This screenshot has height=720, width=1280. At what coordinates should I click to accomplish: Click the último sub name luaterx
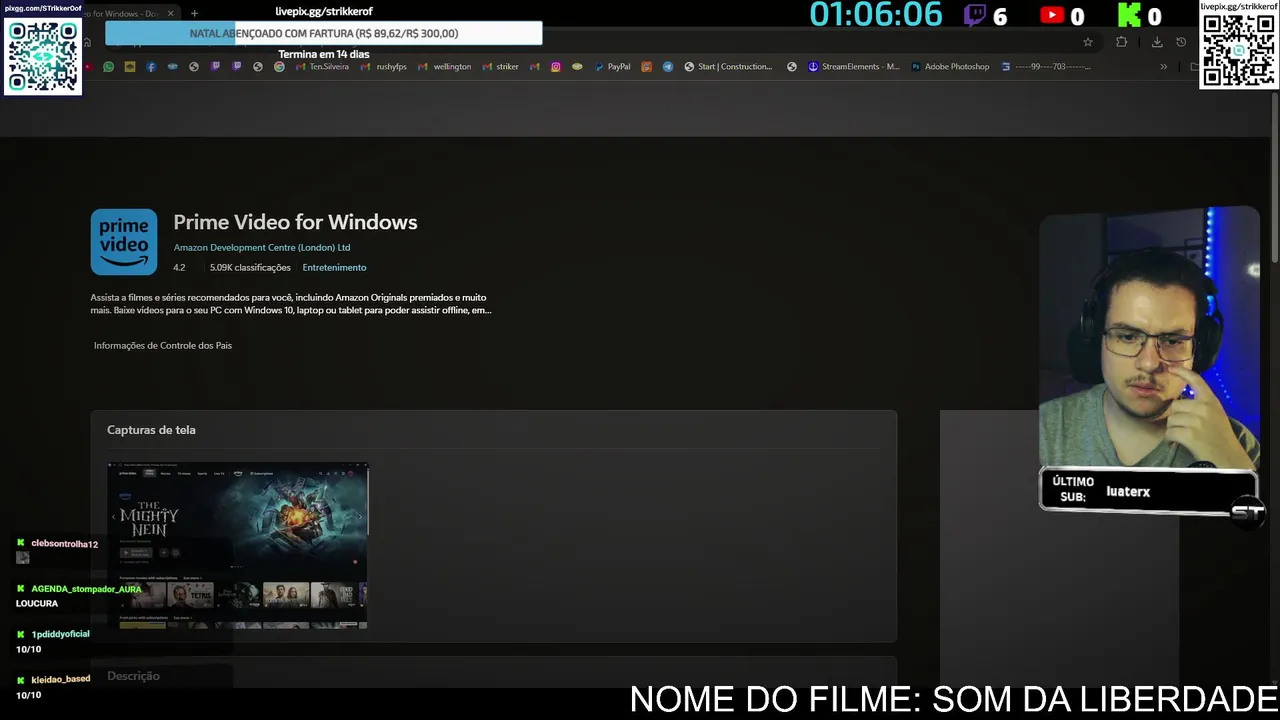1128,492
